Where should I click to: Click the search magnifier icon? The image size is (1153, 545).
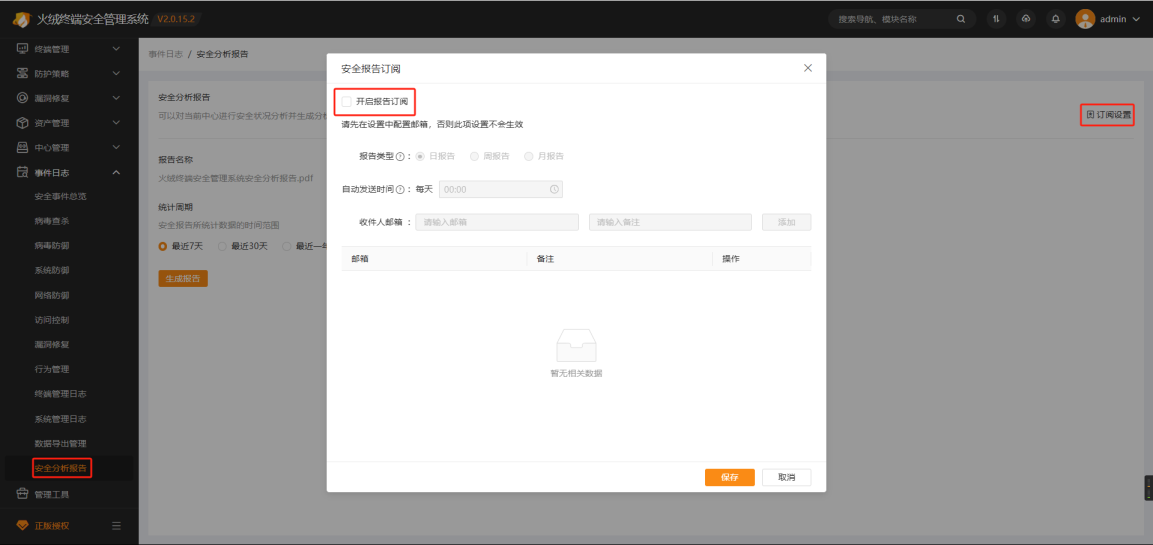960,19
